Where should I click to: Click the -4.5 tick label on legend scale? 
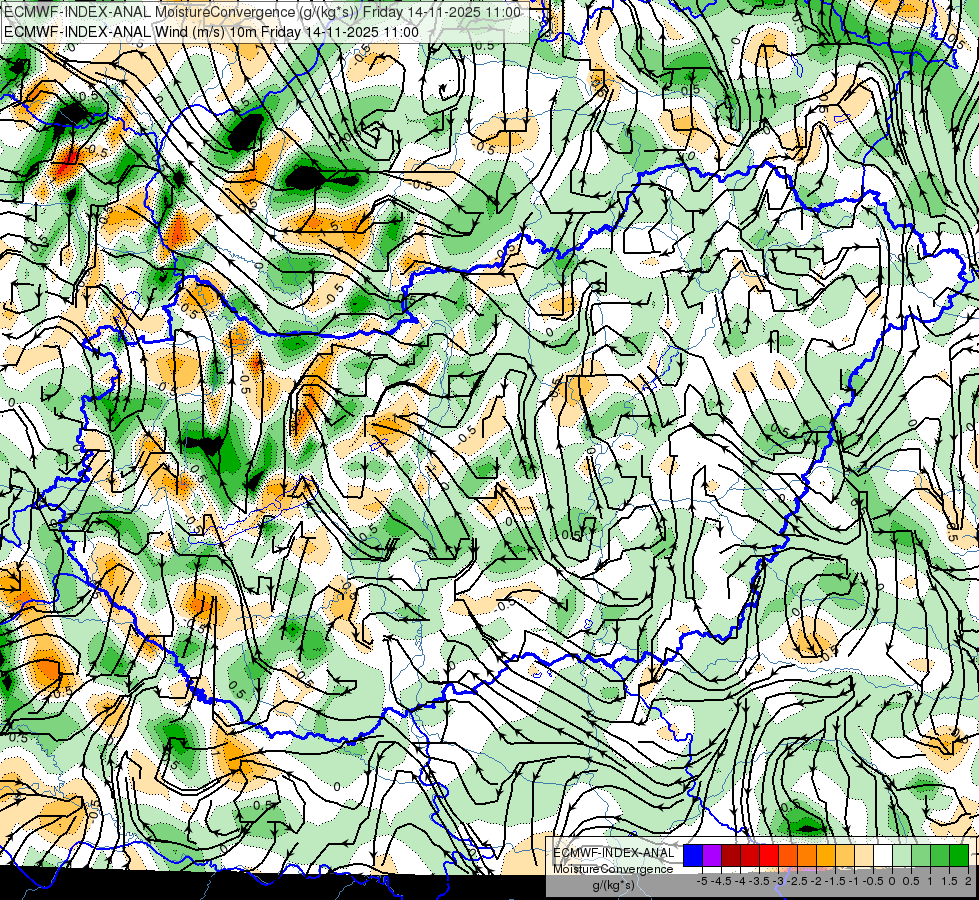point(721,881)
